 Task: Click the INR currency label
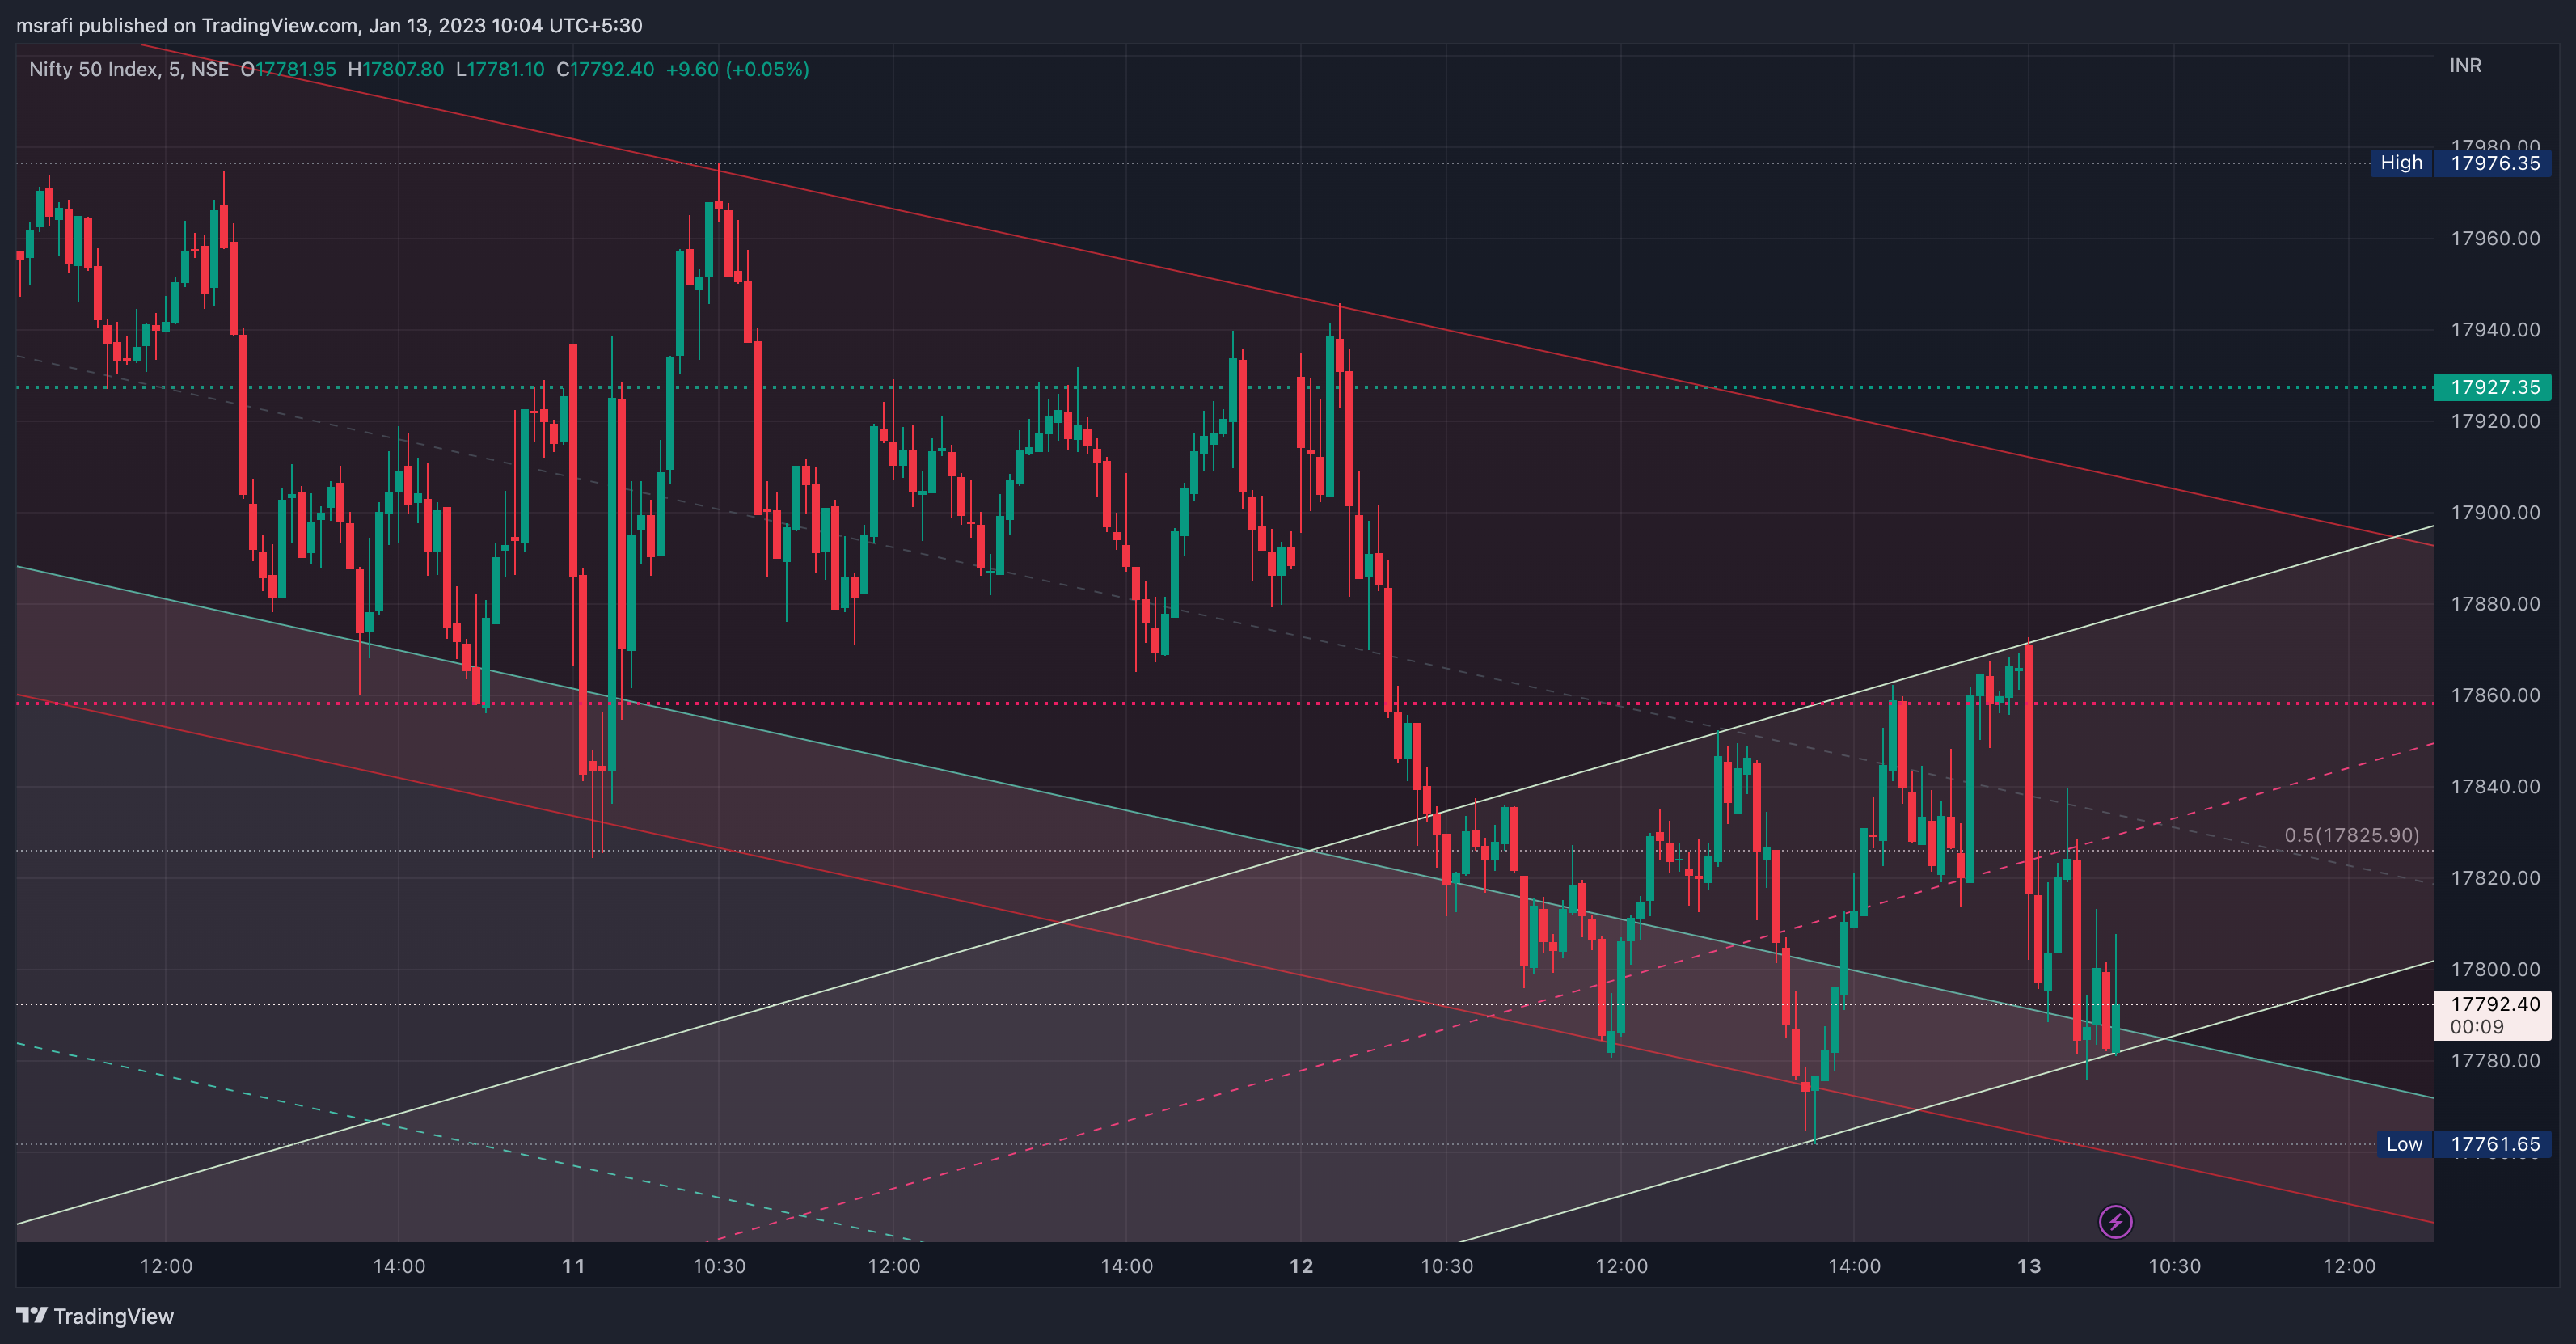tap(2465, 65)
